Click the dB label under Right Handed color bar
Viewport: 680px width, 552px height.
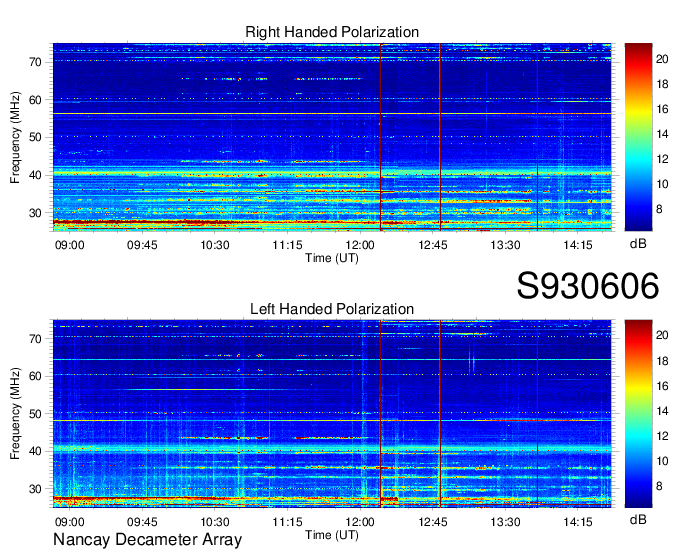(638, 244)
